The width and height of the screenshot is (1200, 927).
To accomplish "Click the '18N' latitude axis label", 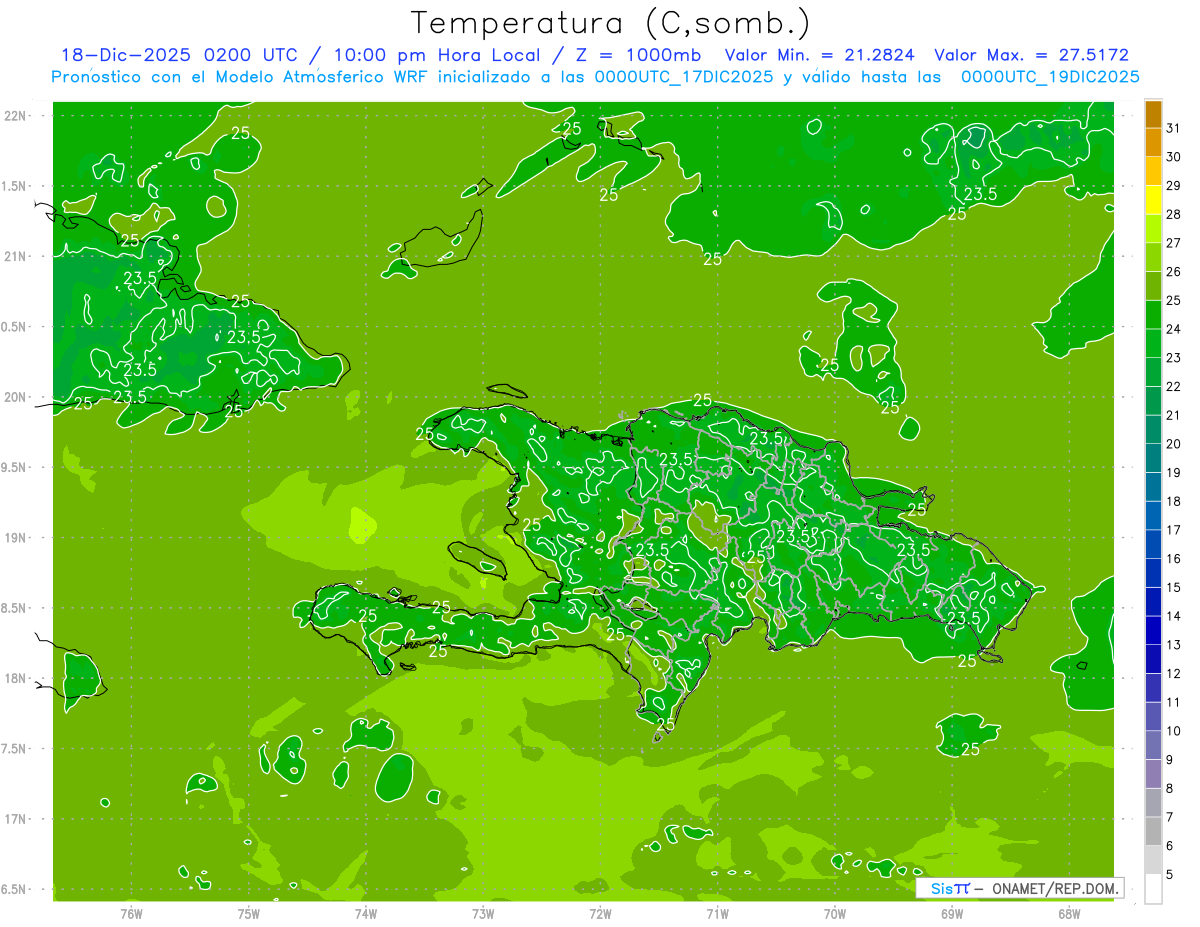I will tap(15, 678).
